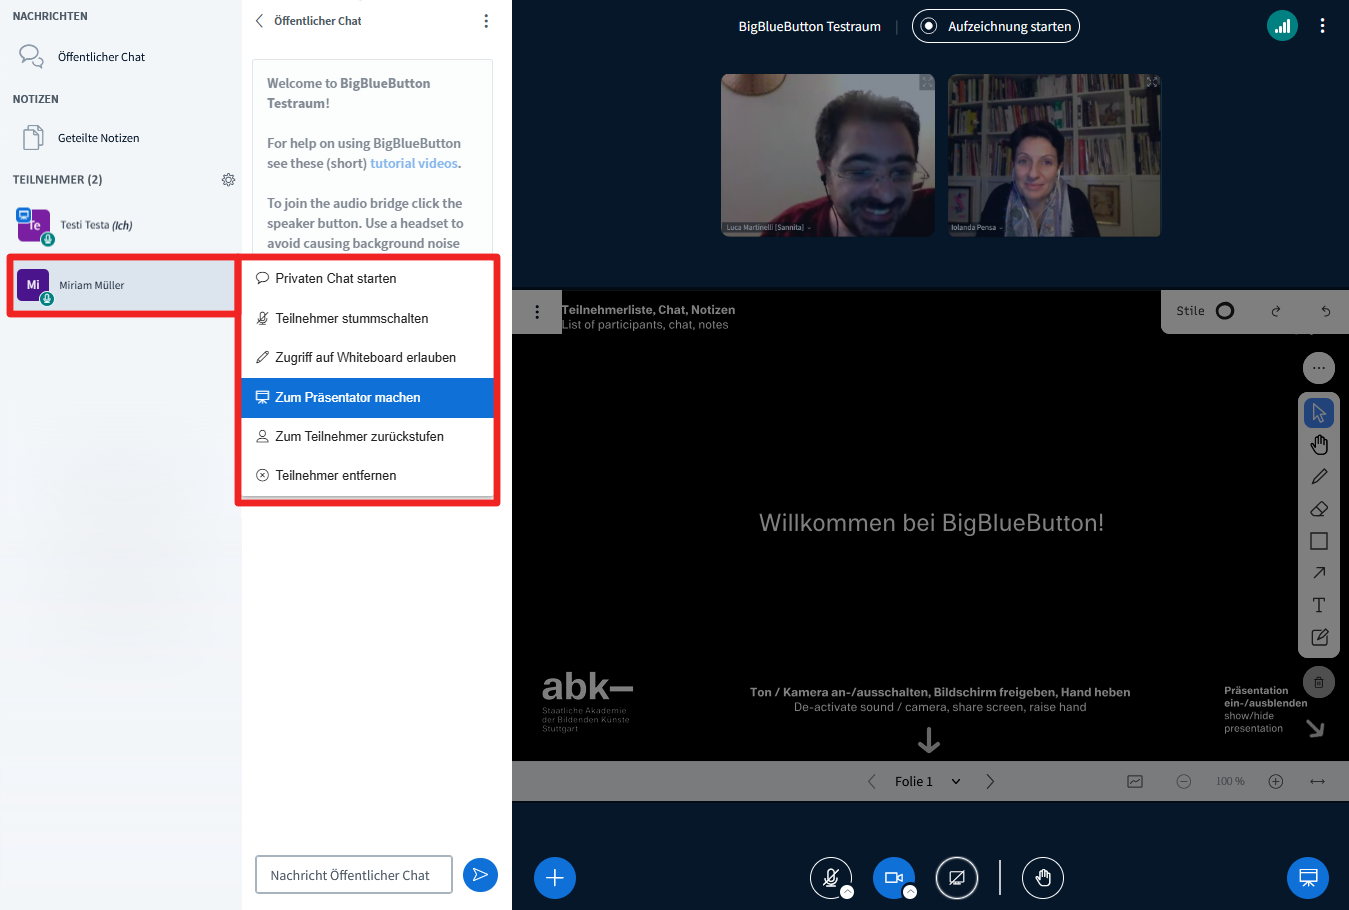The height and width of the screenshot is (910, 1349).
Task: Choose Teilnehmer stummschalten
Action: (x=368, y=318)
